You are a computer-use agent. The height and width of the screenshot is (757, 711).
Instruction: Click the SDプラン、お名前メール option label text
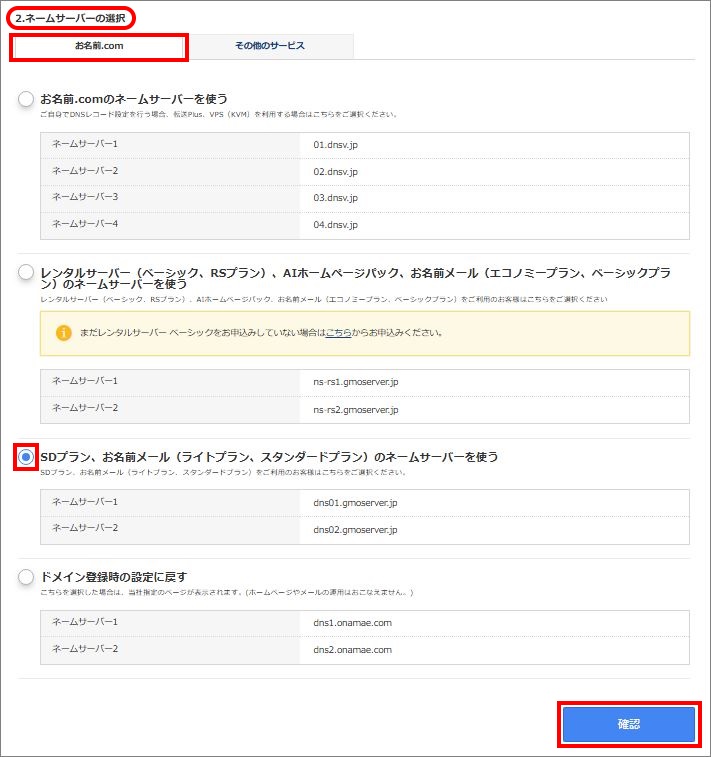(269, 457)
